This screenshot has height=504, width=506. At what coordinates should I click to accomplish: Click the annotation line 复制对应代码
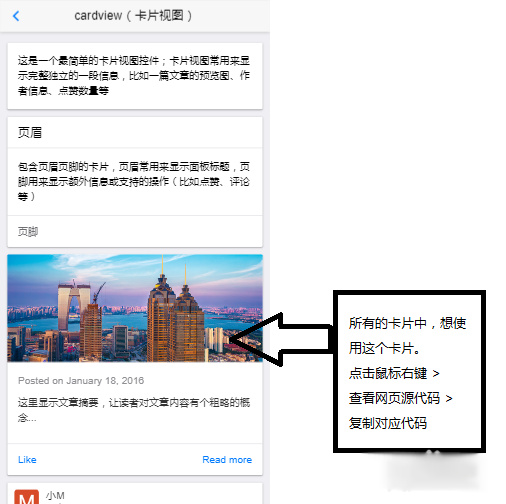coord(388,423)
